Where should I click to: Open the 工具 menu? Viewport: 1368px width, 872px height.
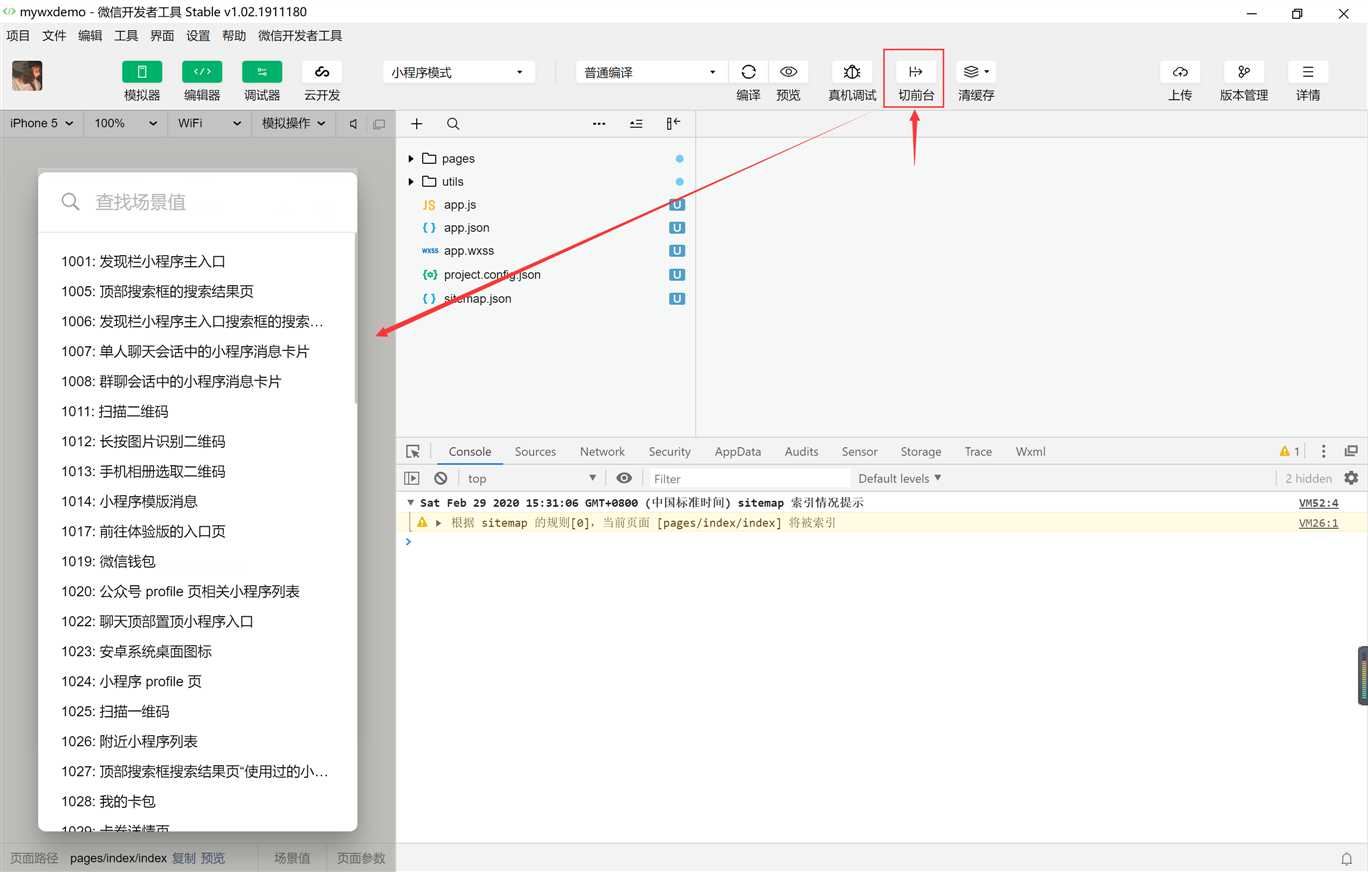tap(126, 36)
